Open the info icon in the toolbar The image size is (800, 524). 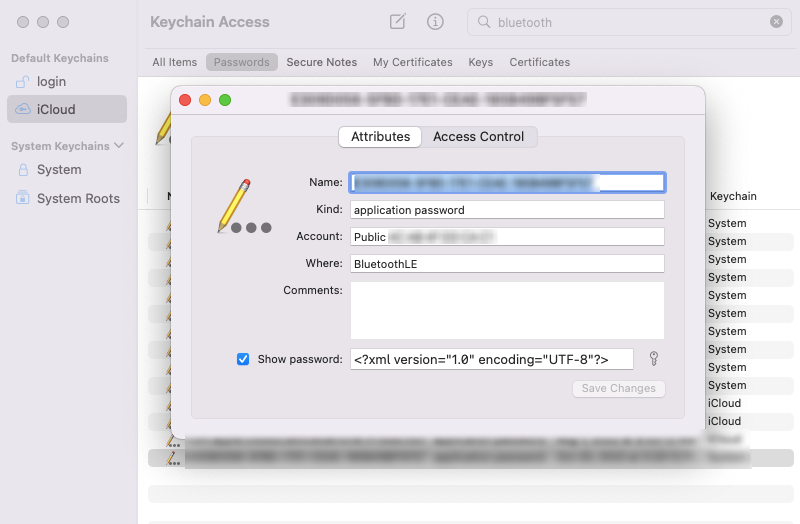[x=435, y=21]
